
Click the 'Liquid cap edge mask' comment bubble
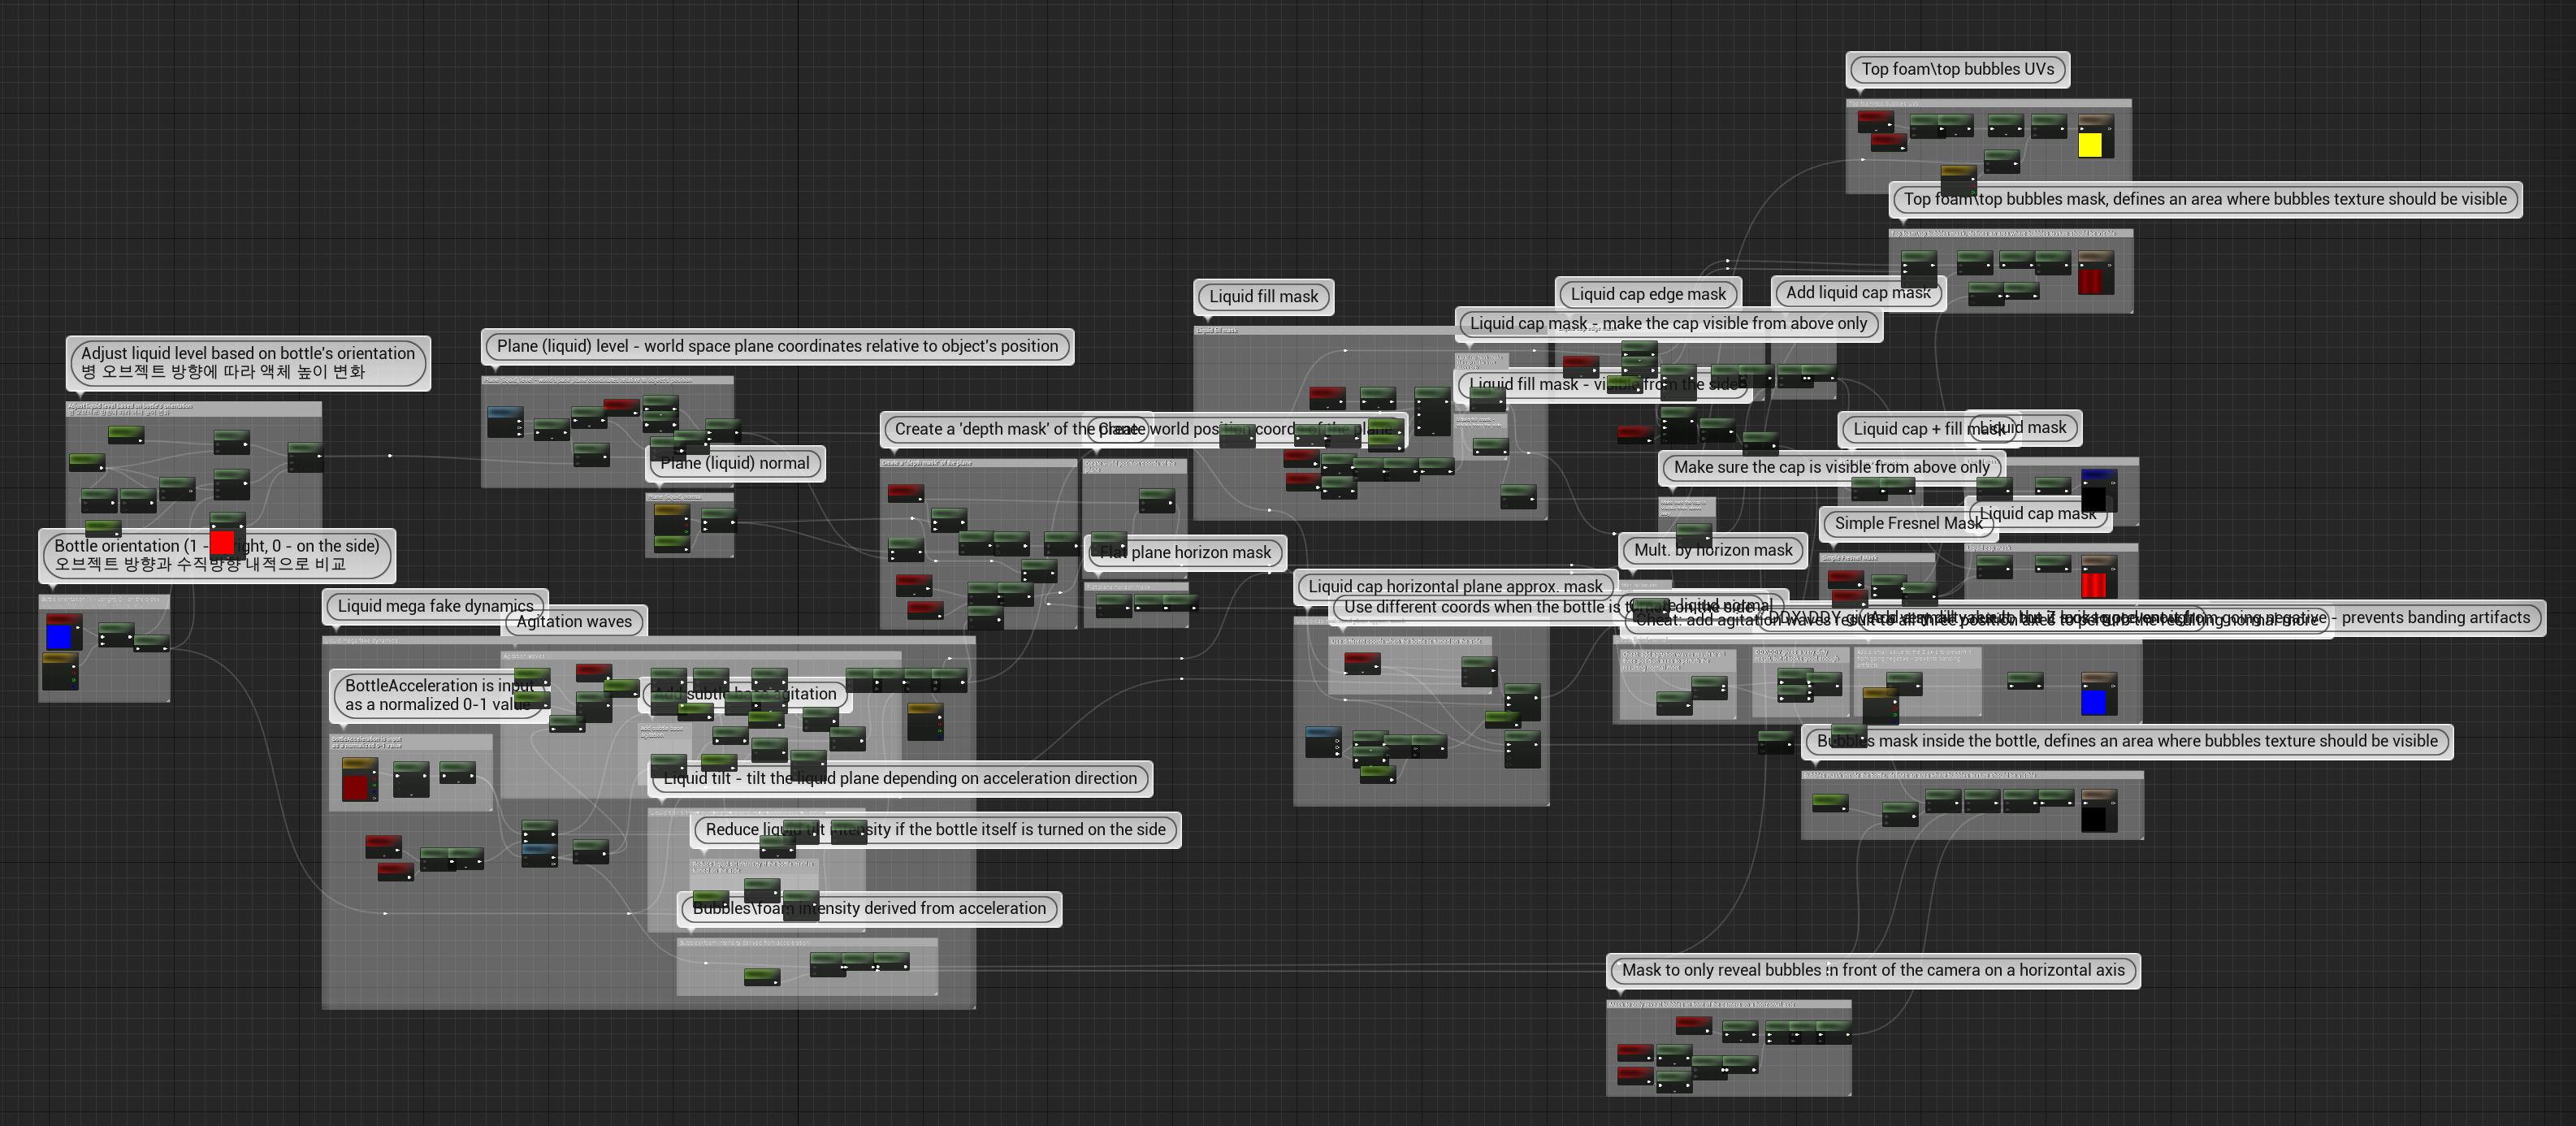pyautogui.click(x=1647, y=293)
